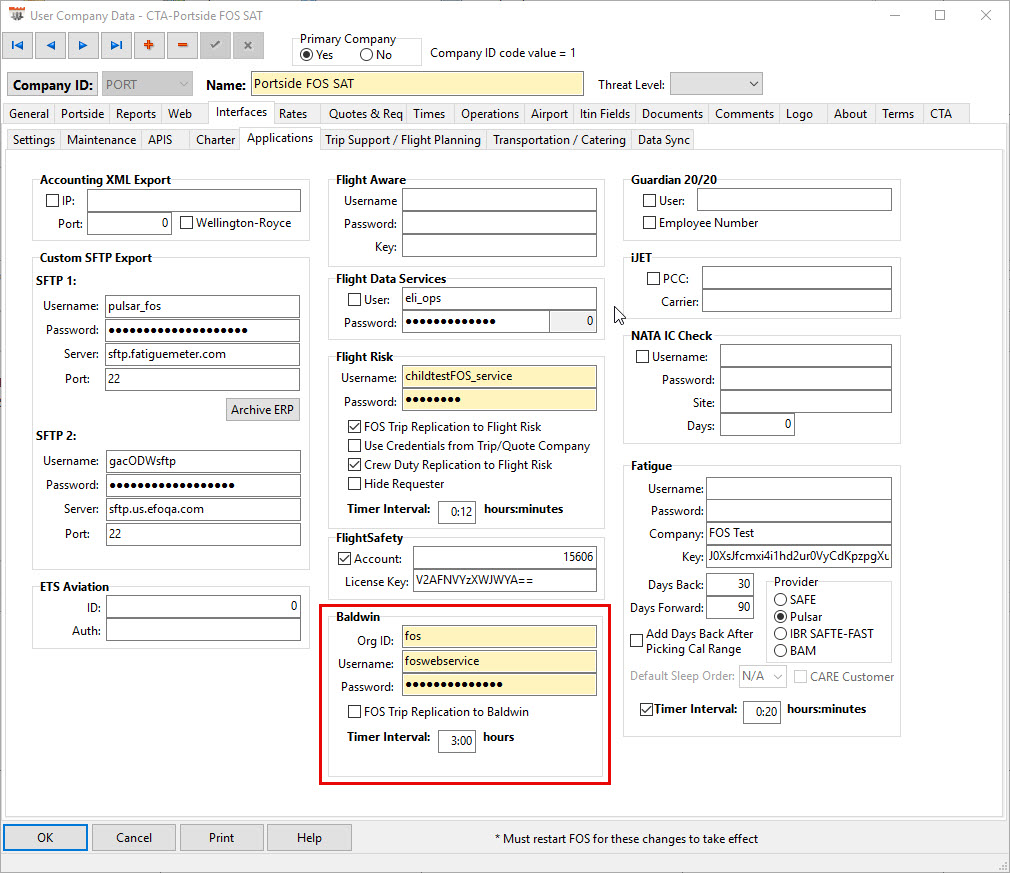
Task: Click the Flight Risk Username field
Action: pyautogui.click(x=499, y=376)
